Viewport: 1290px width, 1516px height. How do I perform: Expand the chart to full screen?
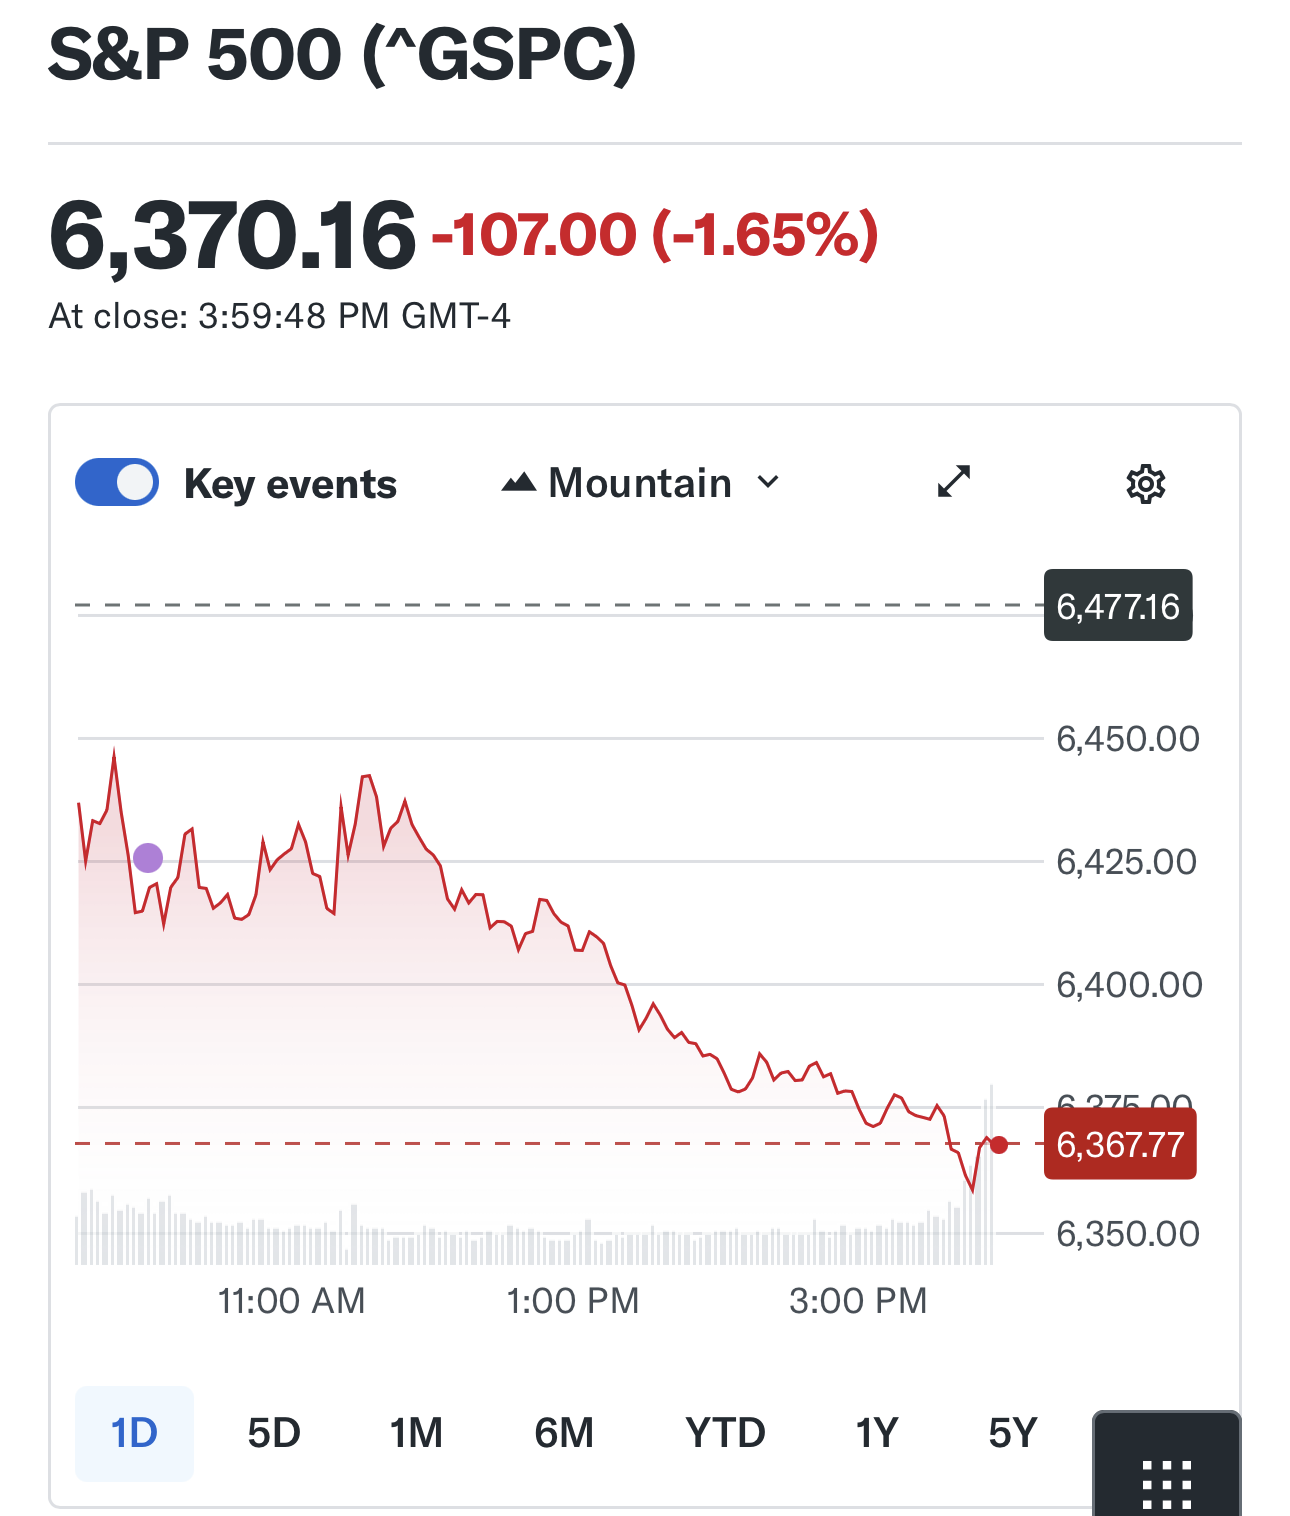click(954, 481)
